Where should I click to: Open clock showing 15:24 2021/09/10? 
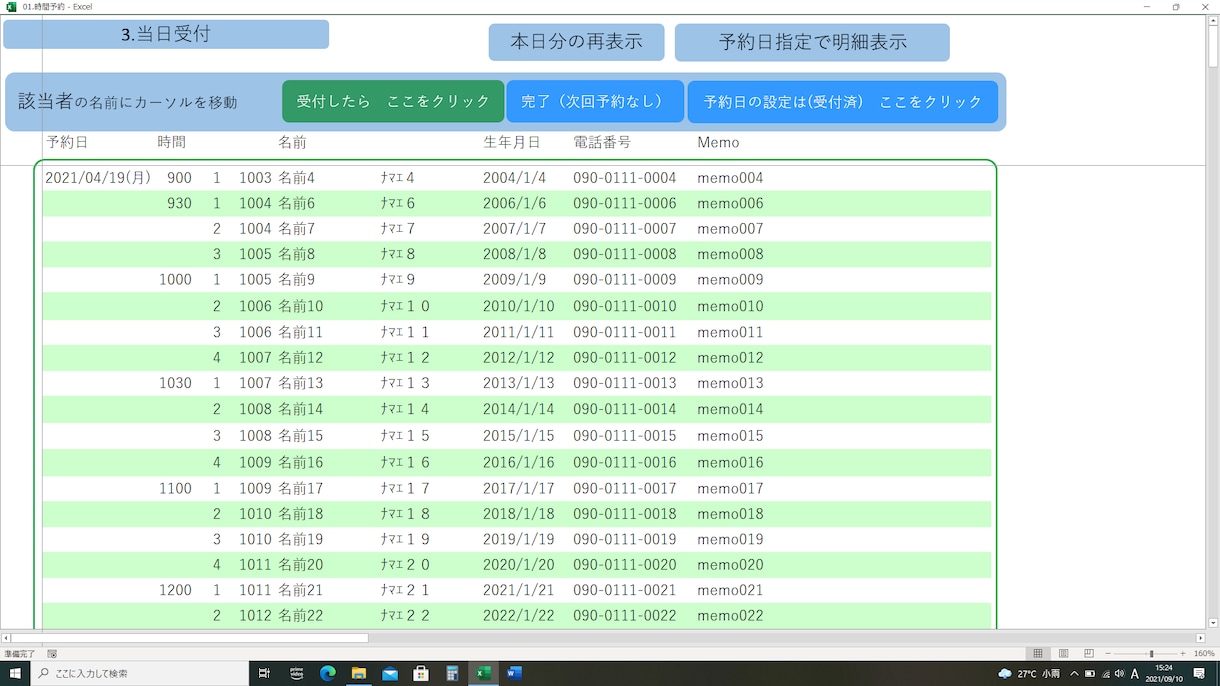point(1164,673)
